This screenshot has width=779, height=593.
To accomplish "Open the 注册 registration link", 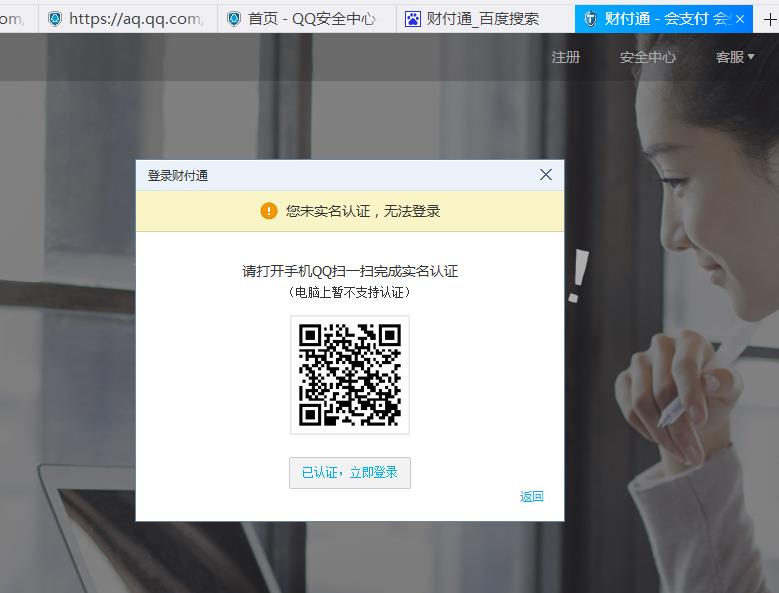I will click(566, 57).
